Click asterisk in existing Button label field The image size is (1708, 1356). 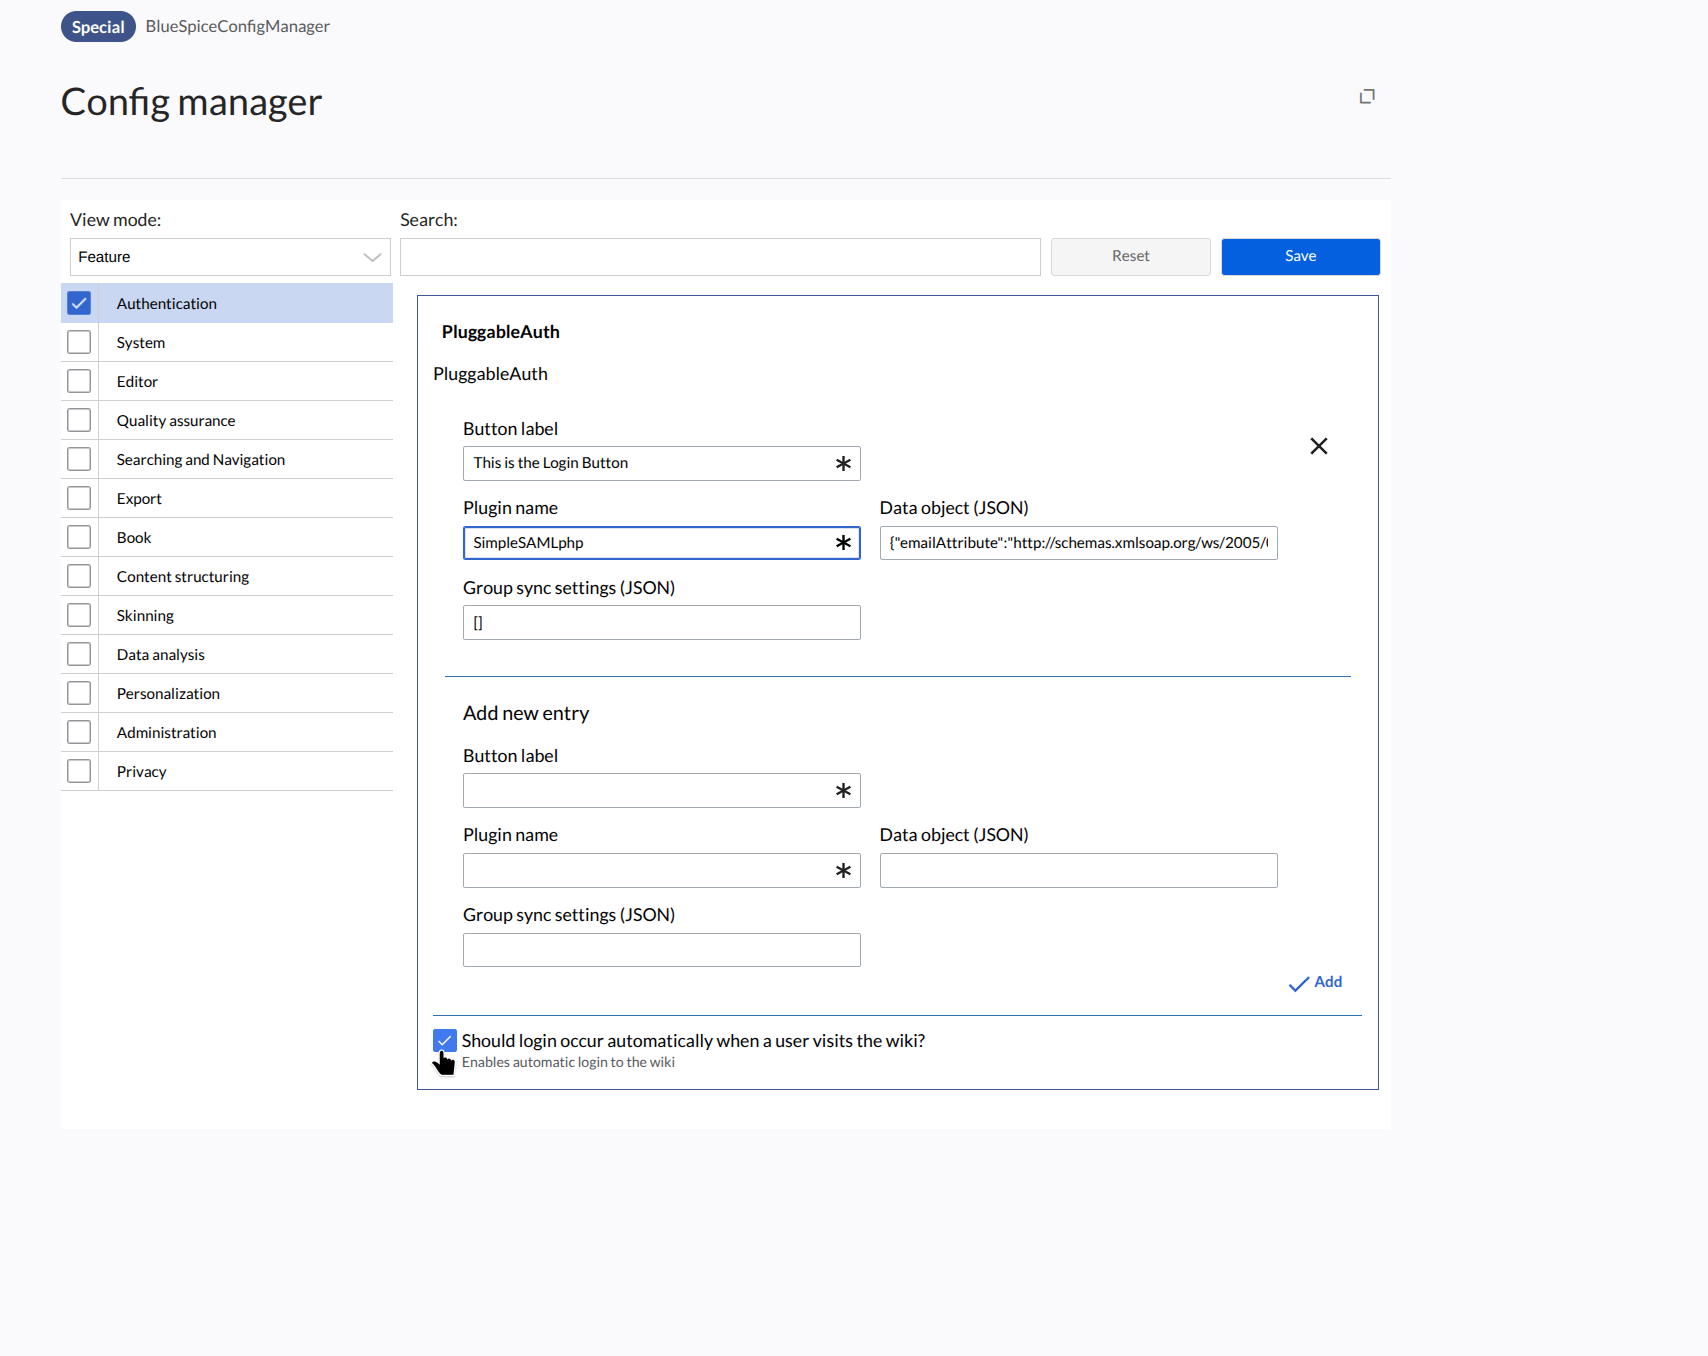[843, 464]
